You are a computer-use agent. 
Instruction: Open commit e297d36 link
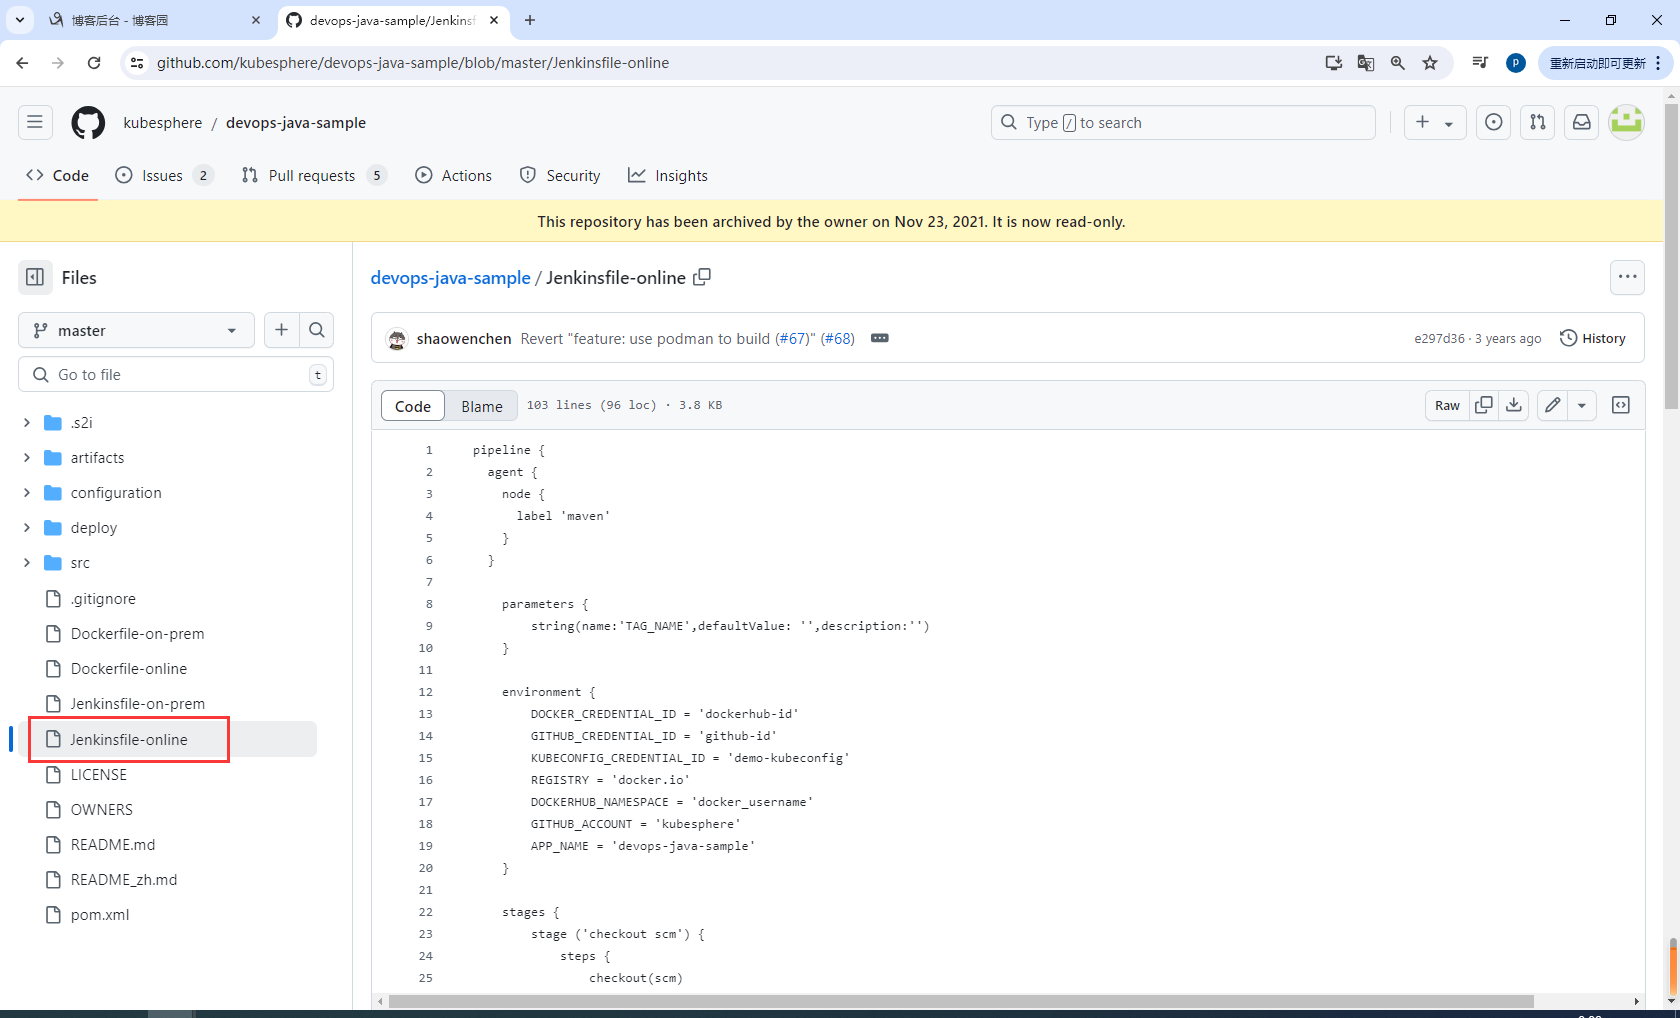(x=1440, y=339)
